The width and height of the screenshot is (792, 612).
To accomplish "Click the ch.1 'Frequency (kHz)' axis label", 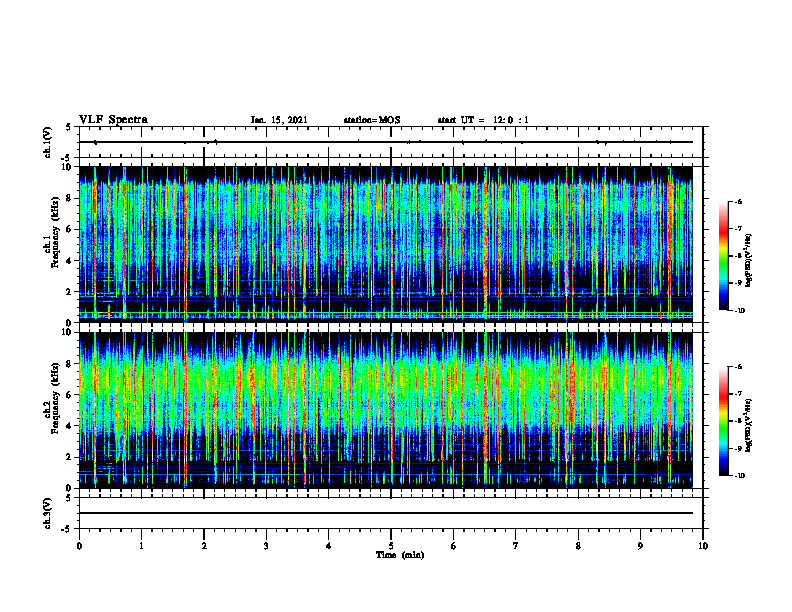I will coord(55,232).
